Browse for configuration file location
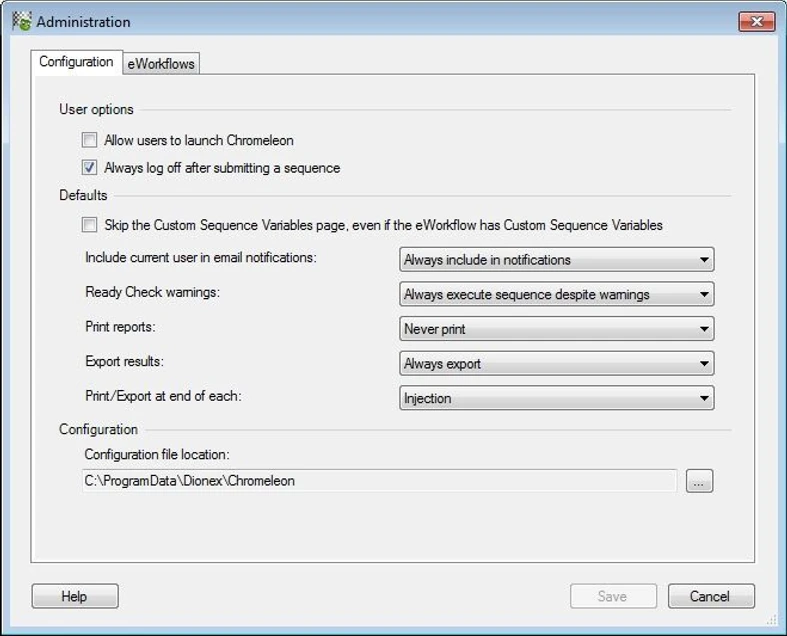This screenshot has width=787, height=636. point(699,481)
